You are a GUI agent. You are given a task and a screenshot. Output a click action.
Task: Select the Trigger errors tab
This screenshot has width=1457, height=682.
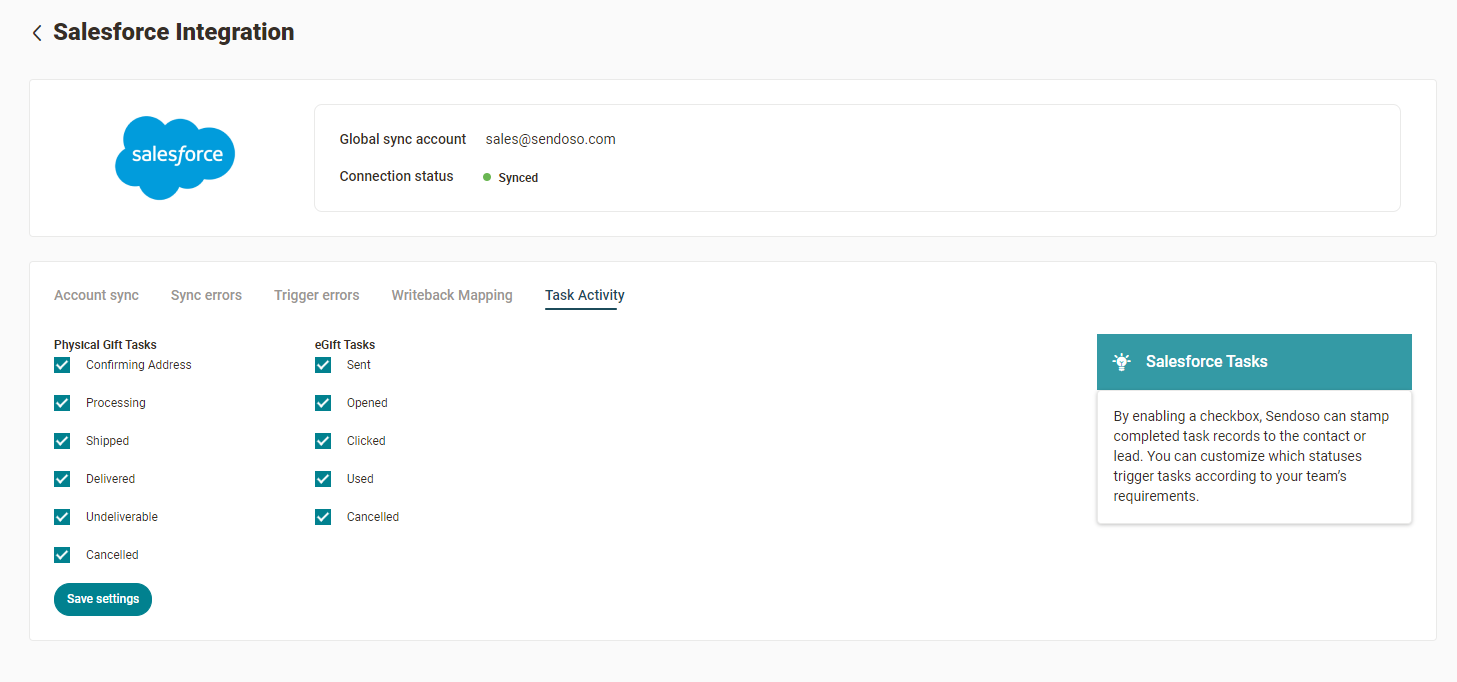[317, 295]
